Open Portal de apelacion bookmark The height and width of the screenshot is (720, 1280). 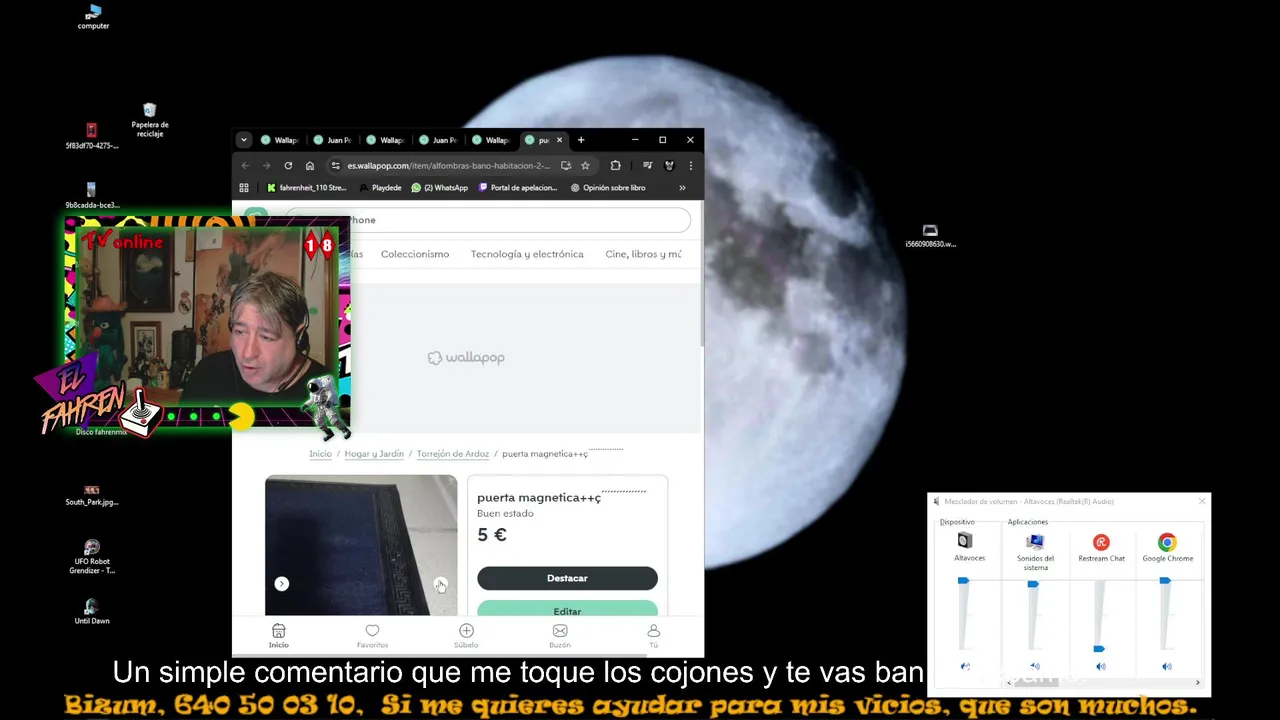coord(518,188)
